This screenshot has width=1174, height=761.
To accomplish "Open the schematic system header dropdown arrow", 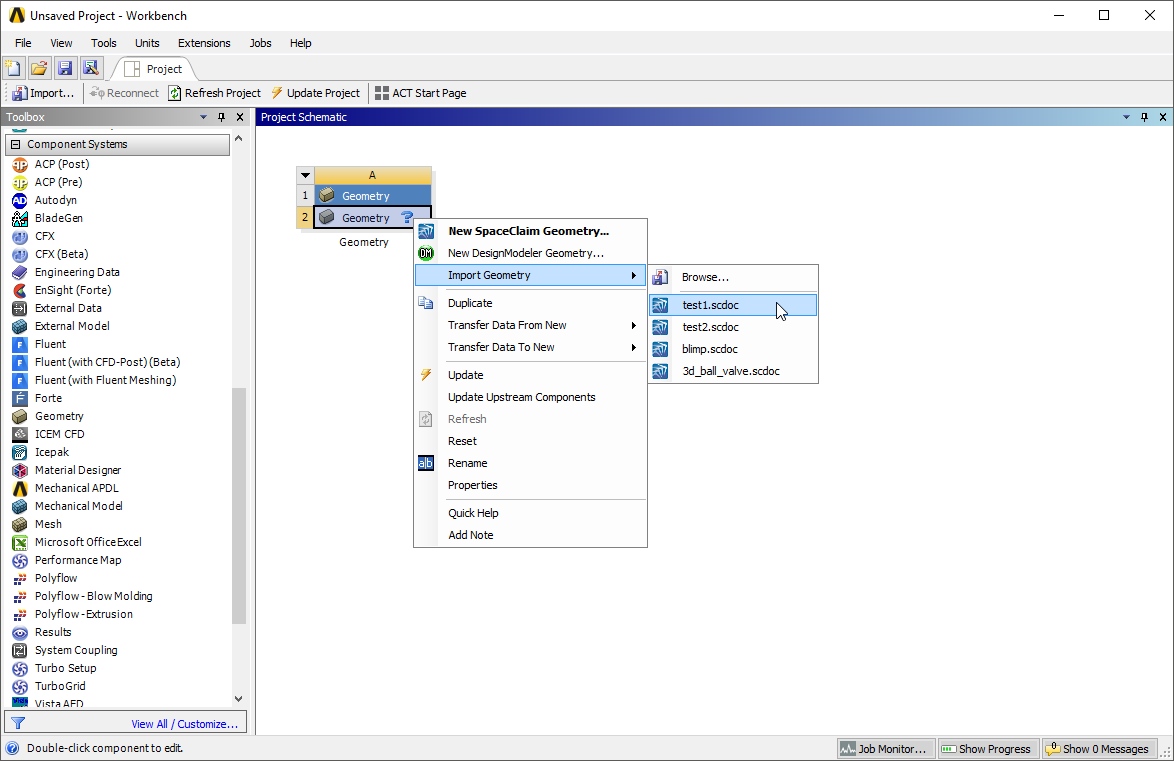I will (305, 174).
